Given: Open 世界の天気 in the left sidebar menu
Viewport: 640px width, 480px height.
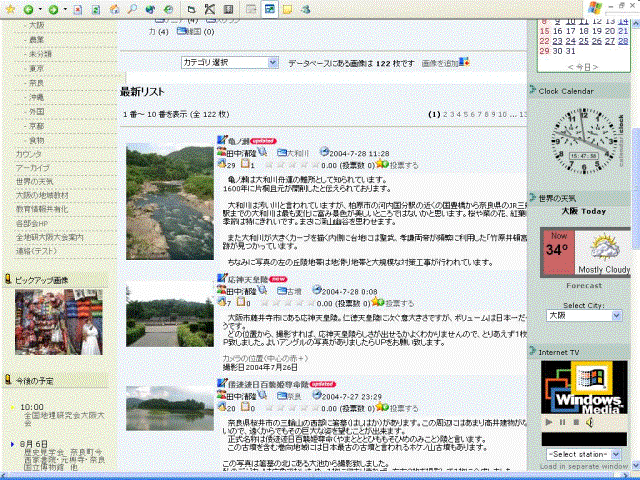Looking at the screenshot, I should [x=34, y=182].
